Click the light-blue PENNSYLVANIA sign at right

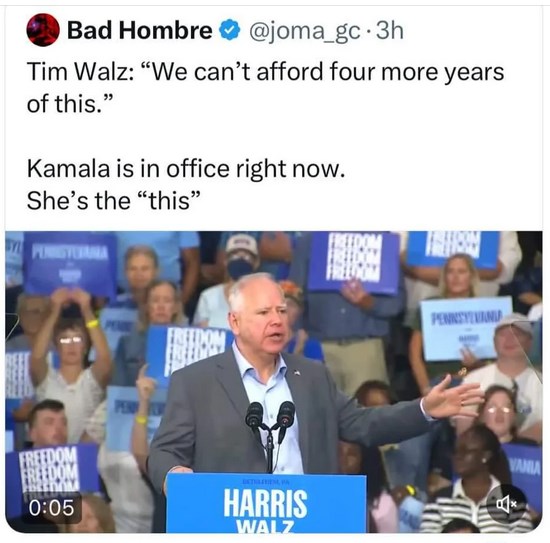coord(464,328)
